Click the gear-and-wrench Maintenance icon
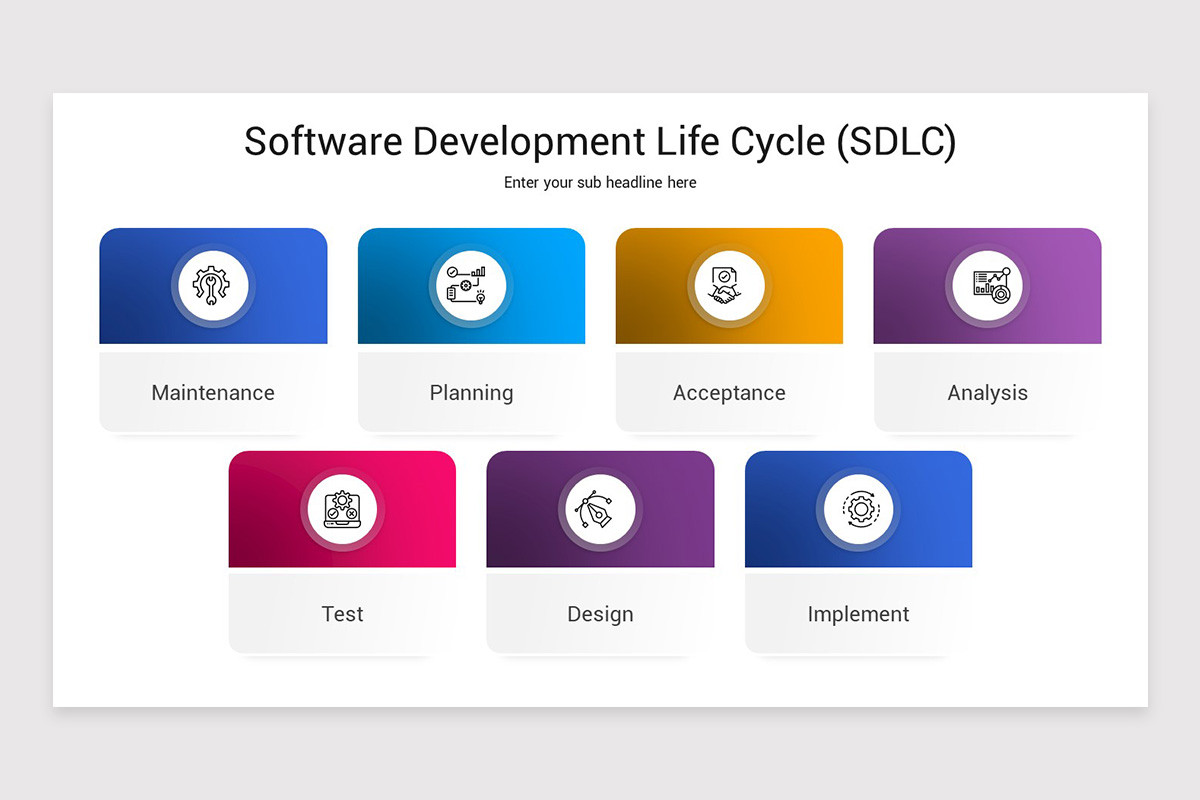This screenshot has height=800, width=1200. [x=213, y=285]
